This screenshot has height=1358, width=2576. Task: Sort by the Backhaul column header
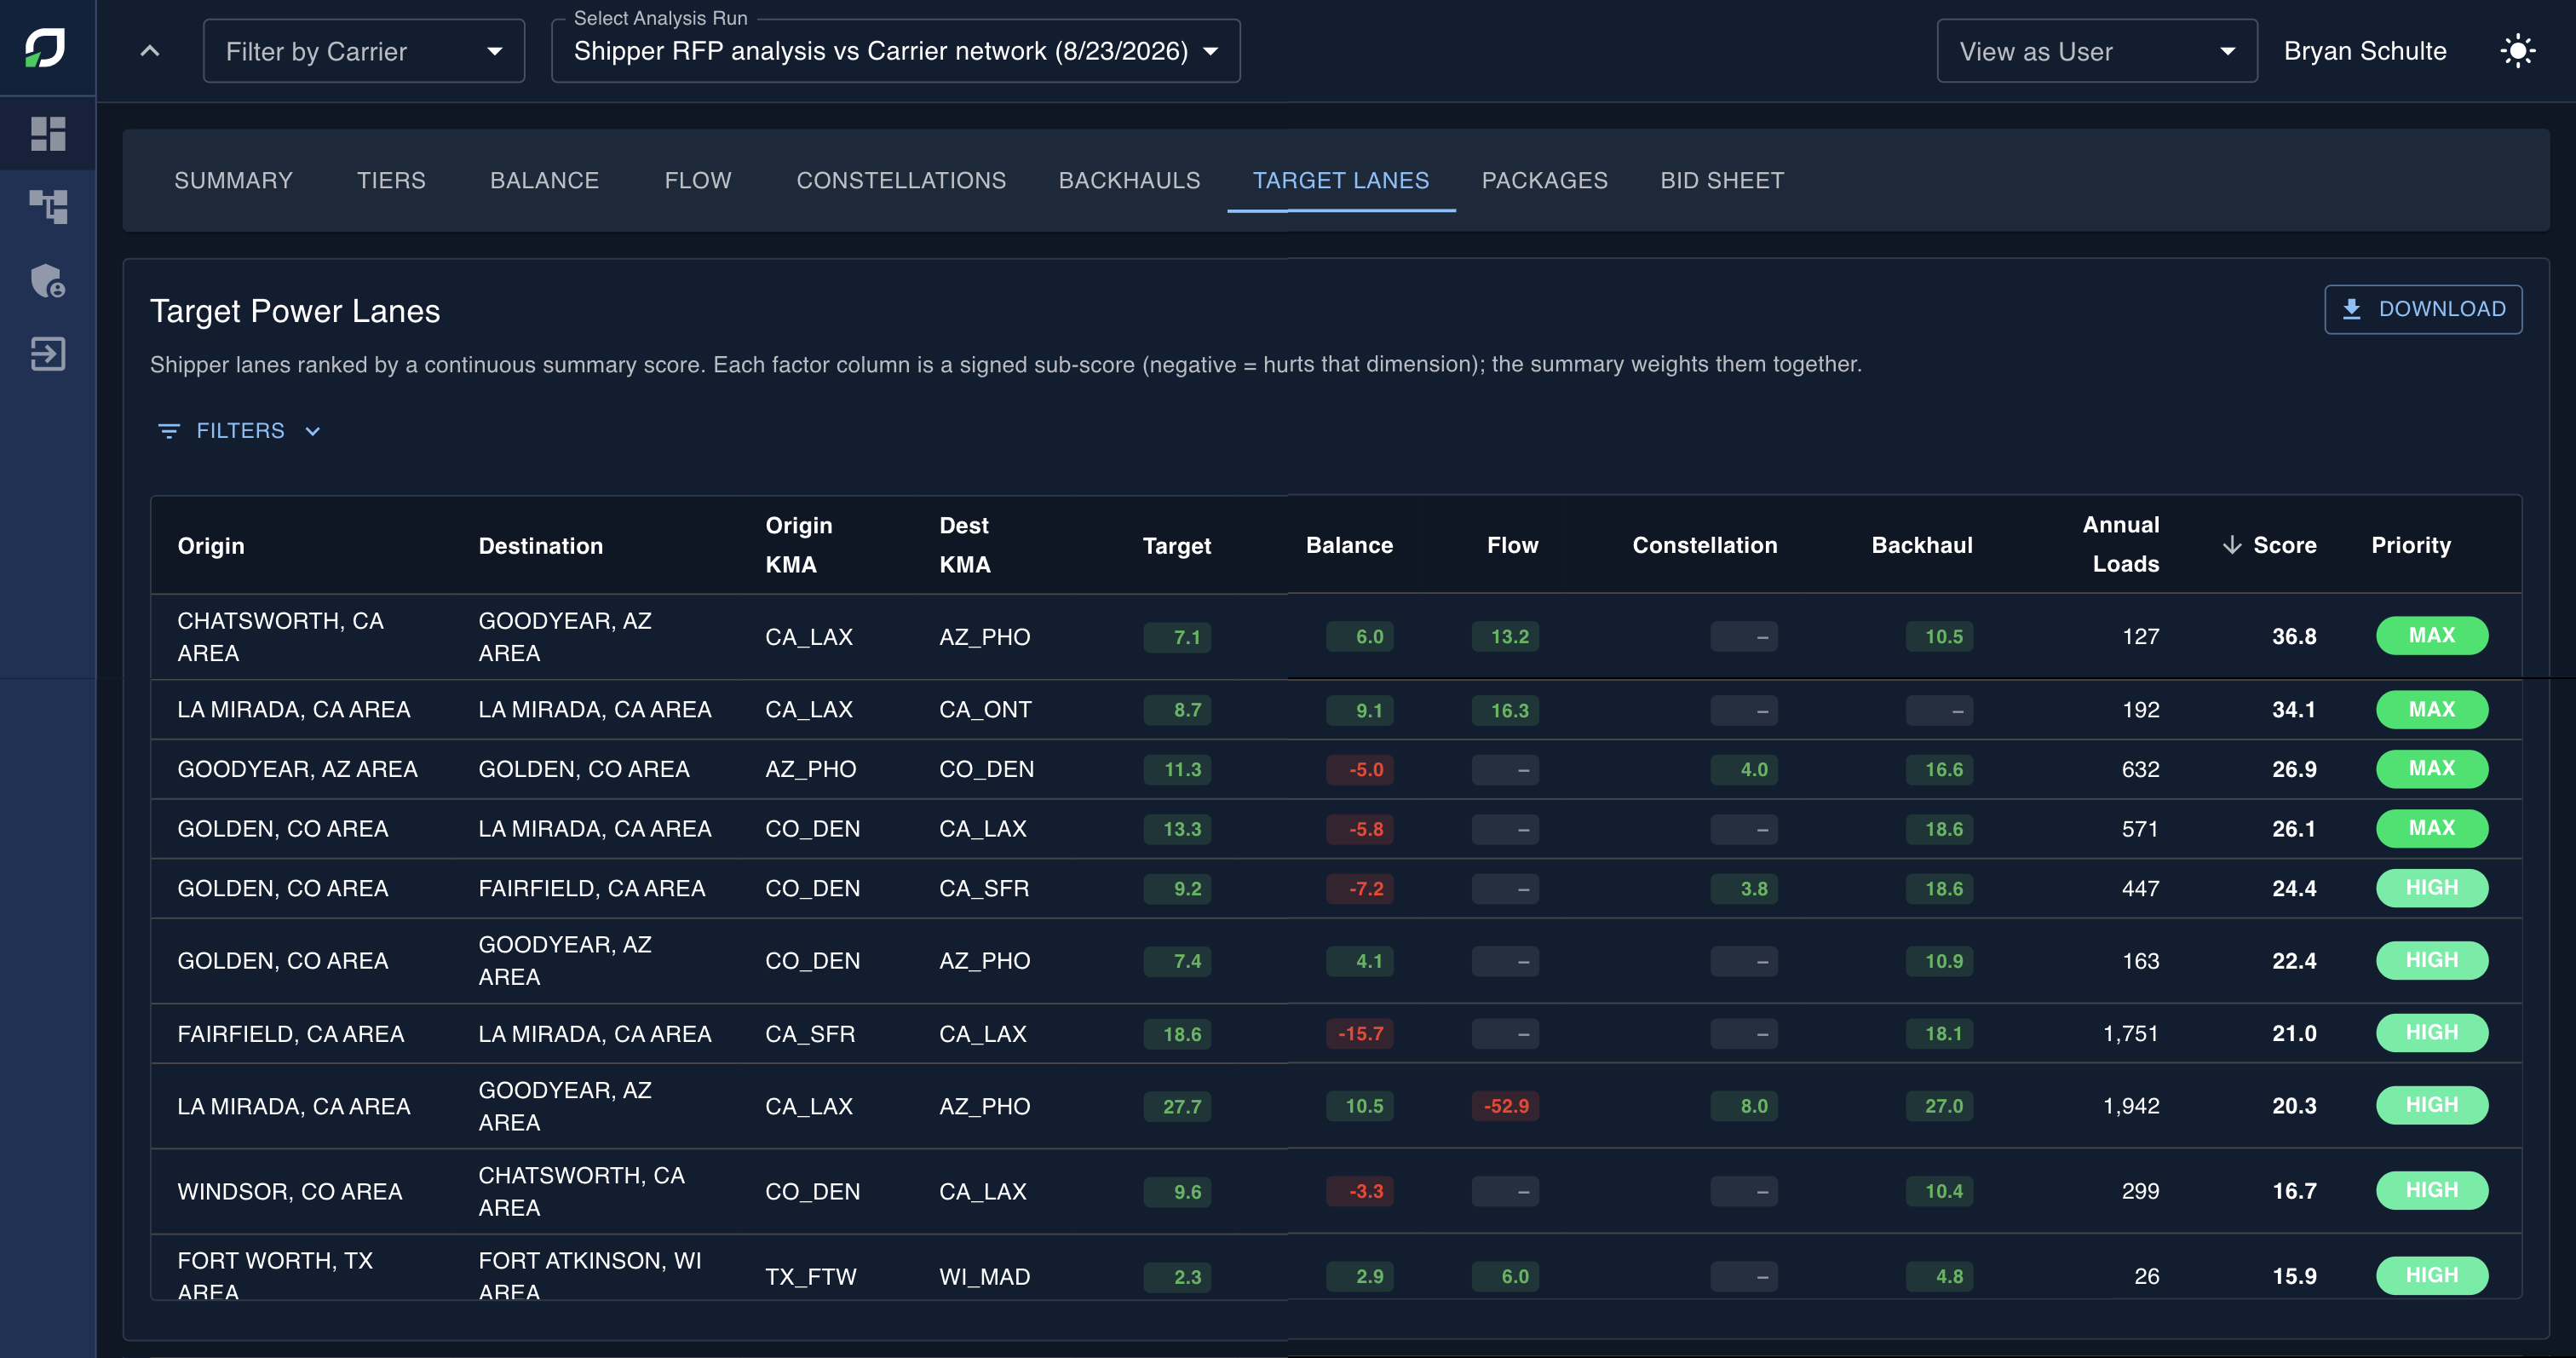tap(1922, 545)
